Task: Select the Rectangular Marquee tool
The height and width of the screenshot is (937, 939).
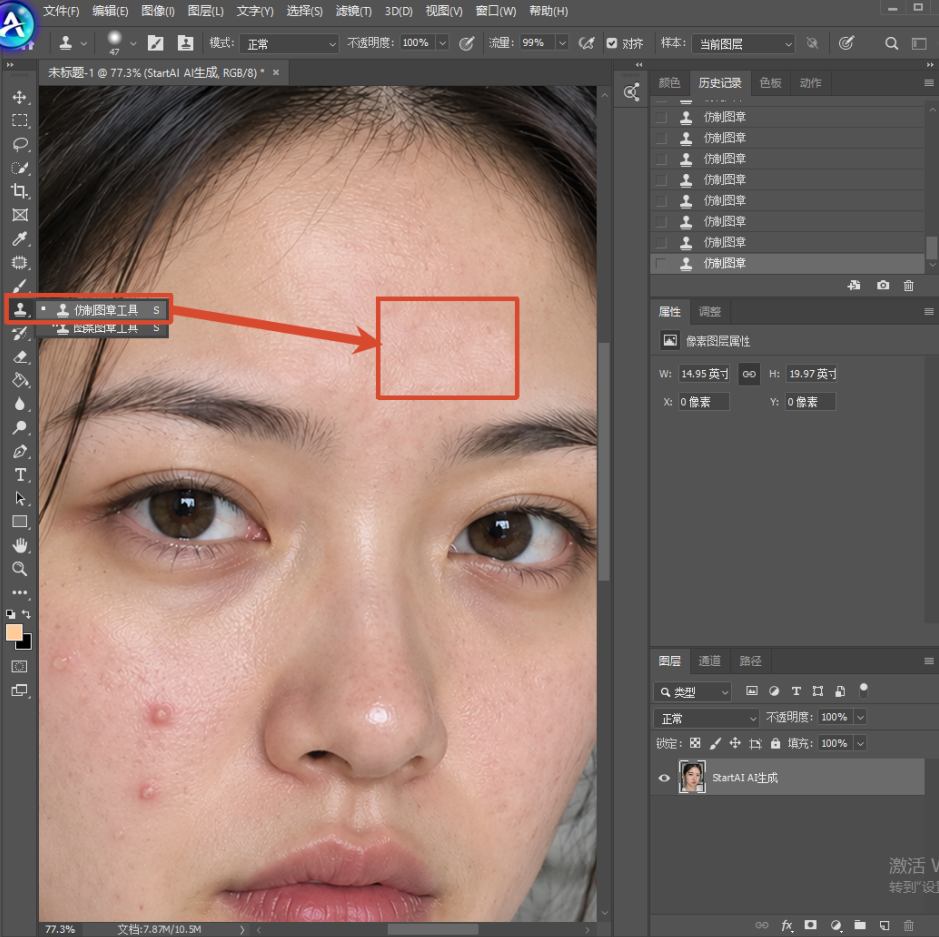Action: (20, 120)
